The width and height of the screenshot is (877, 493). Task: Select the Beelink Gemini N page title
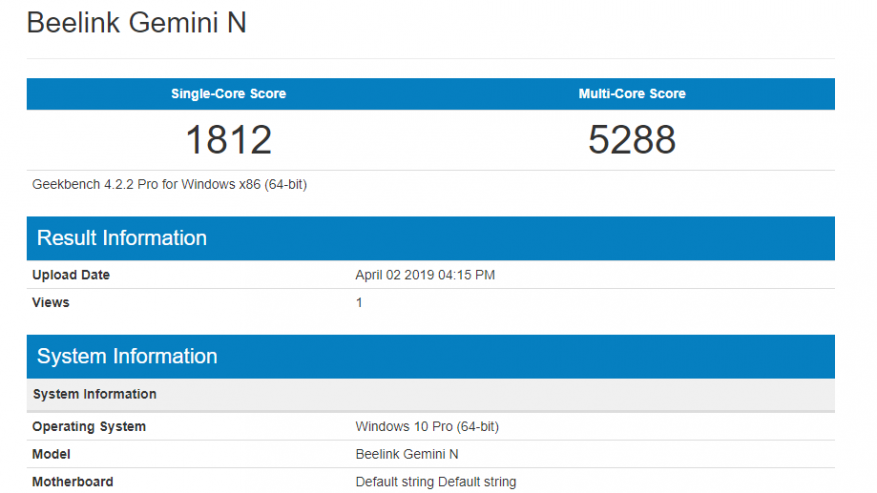pos(136,23)
